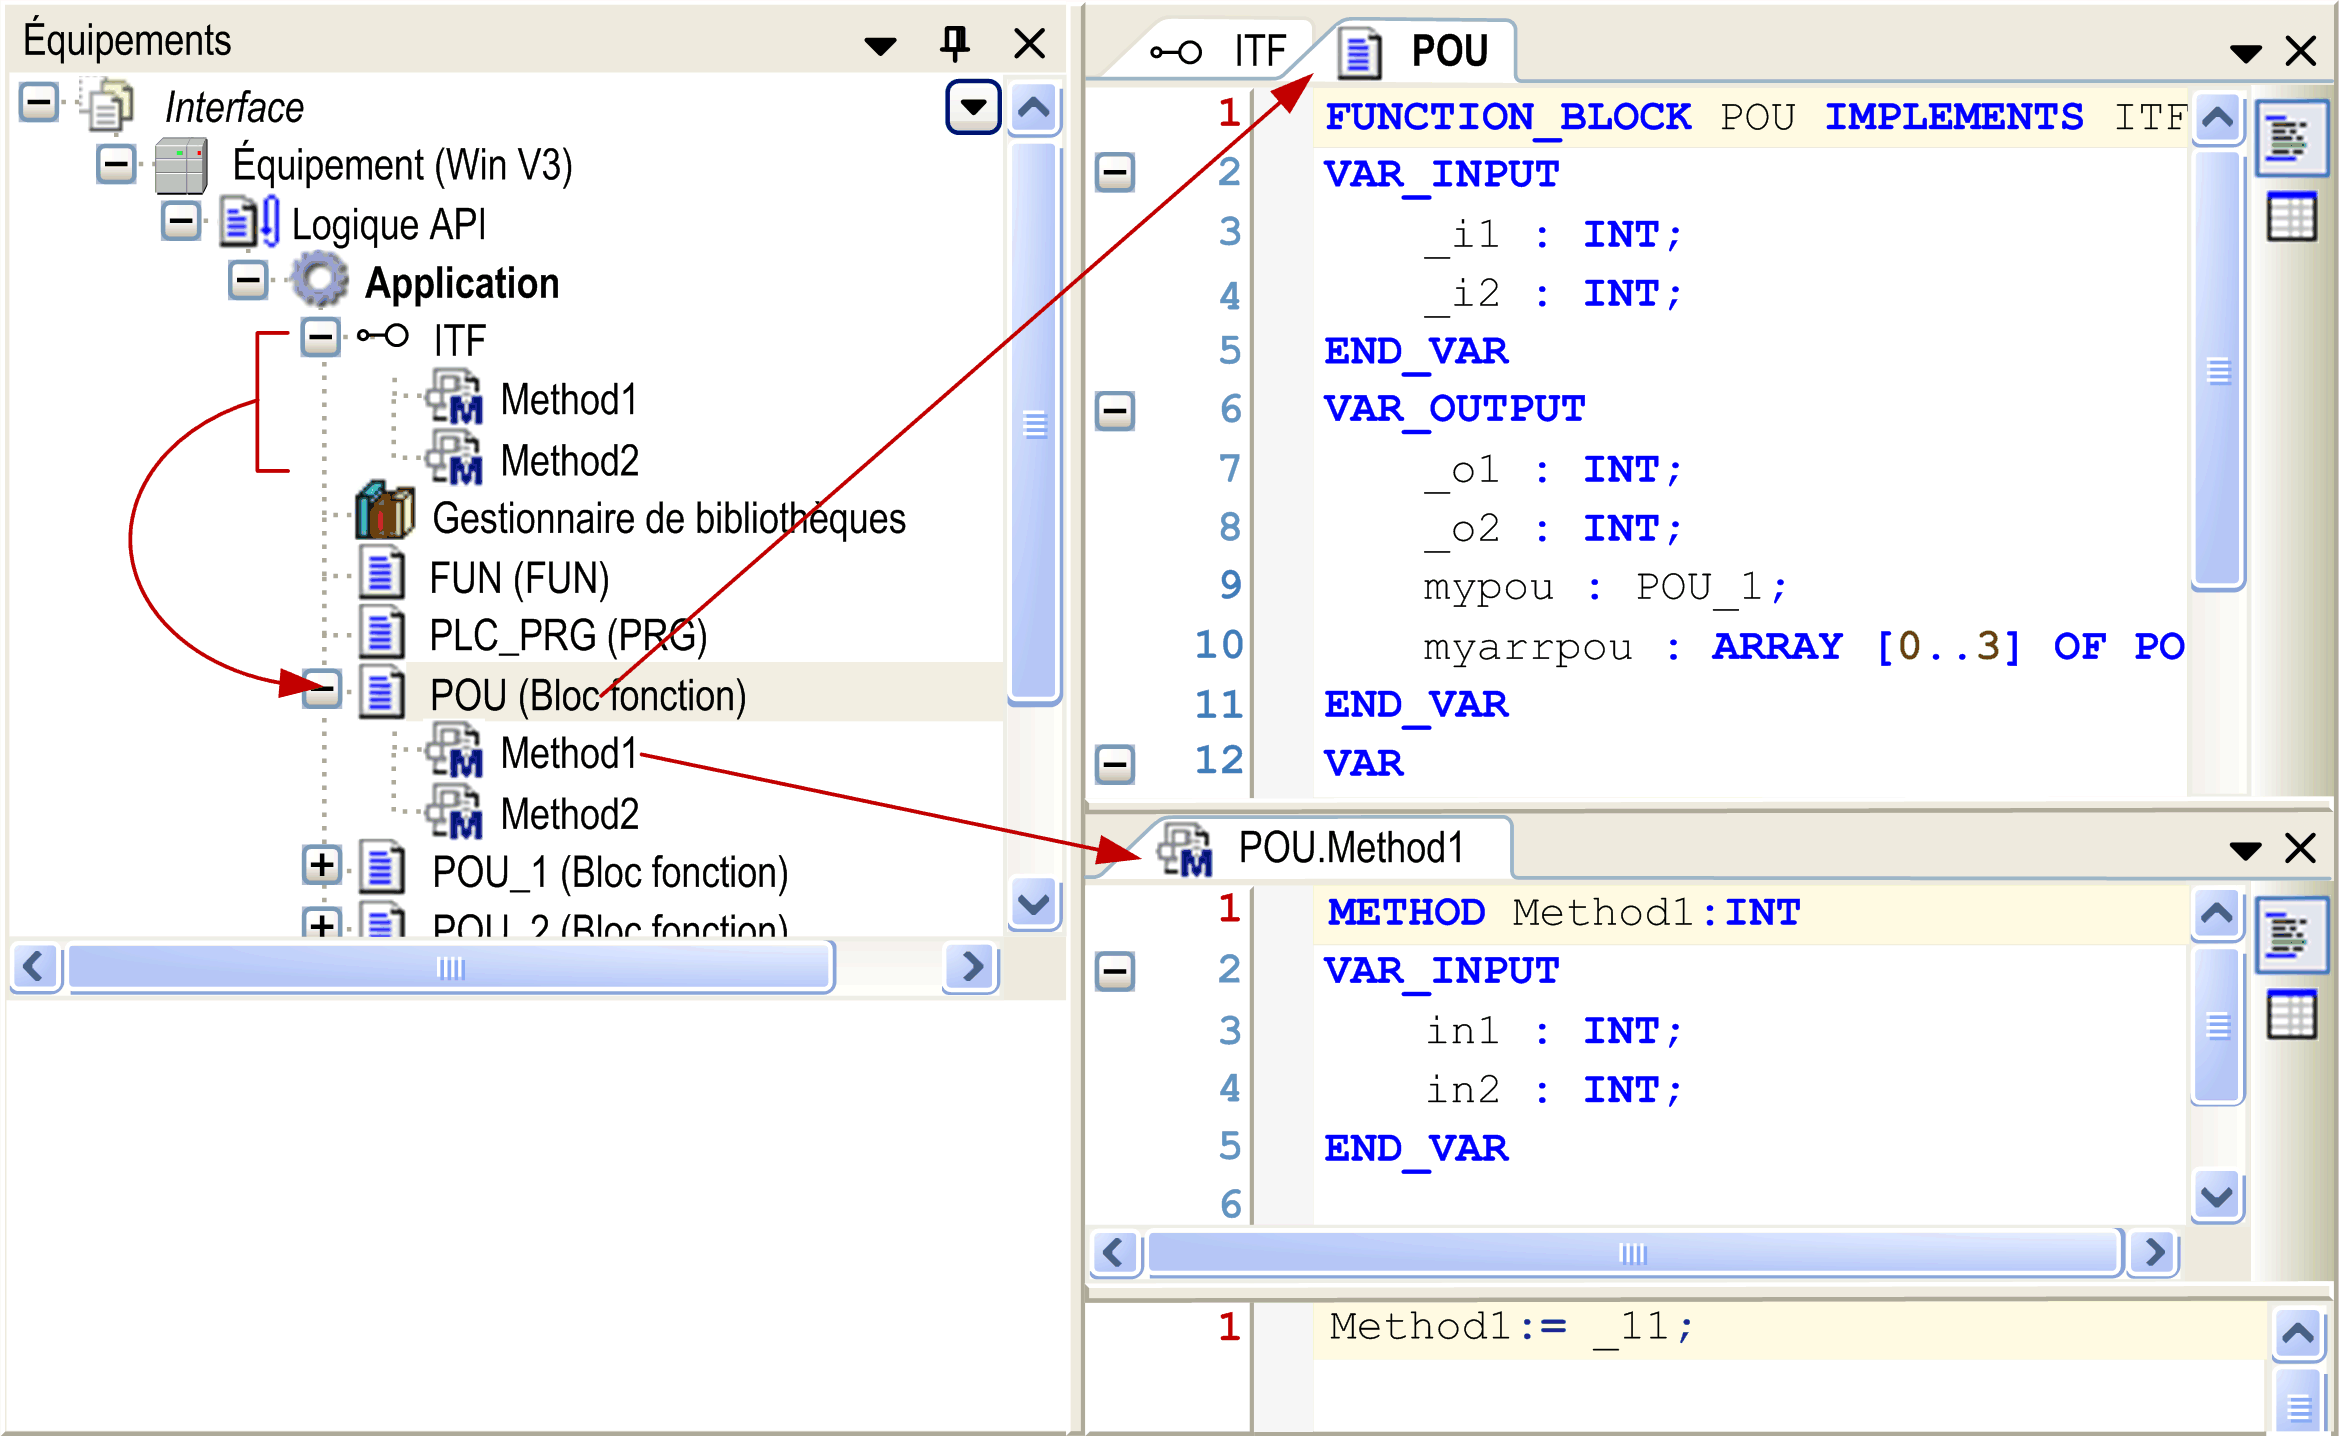Screen dimensions: 2339x1448
Task: Select textual view icon in POU.Method1 editor
Action: pyautogui.click(x=2290, y=936)
